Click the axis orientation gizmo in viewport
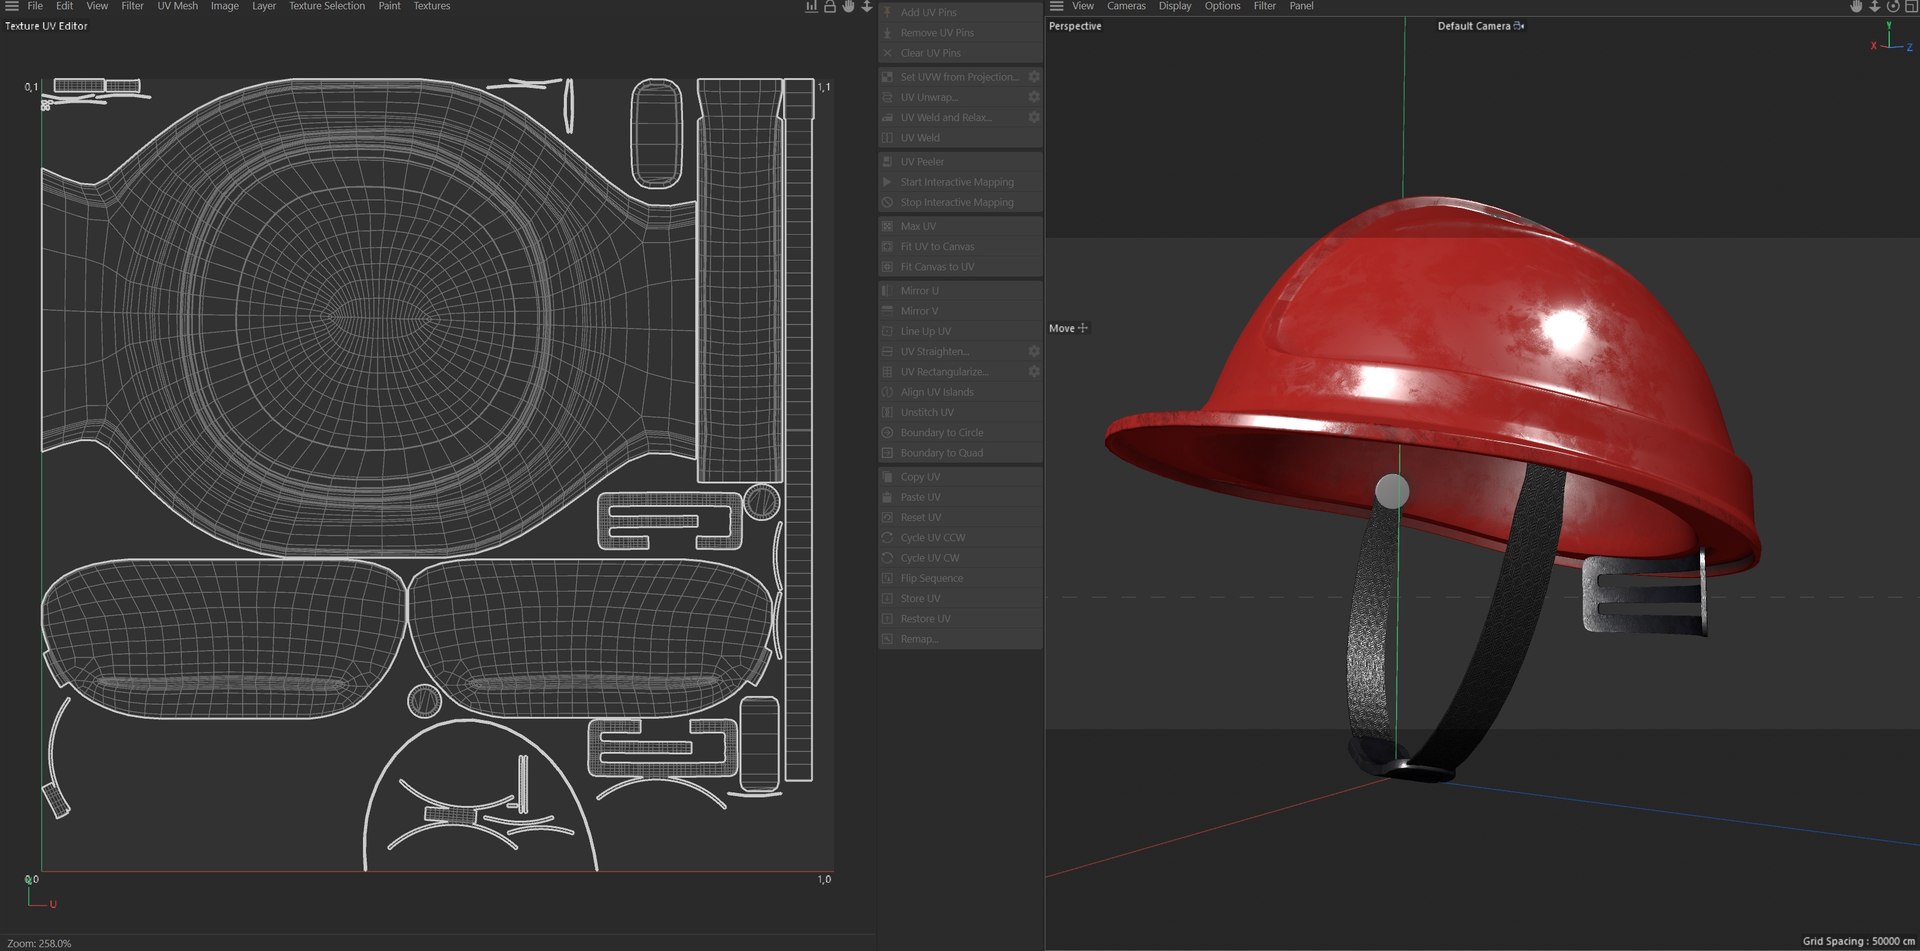The width and height of the screenshot is (1920, 951). point(1890,39)
